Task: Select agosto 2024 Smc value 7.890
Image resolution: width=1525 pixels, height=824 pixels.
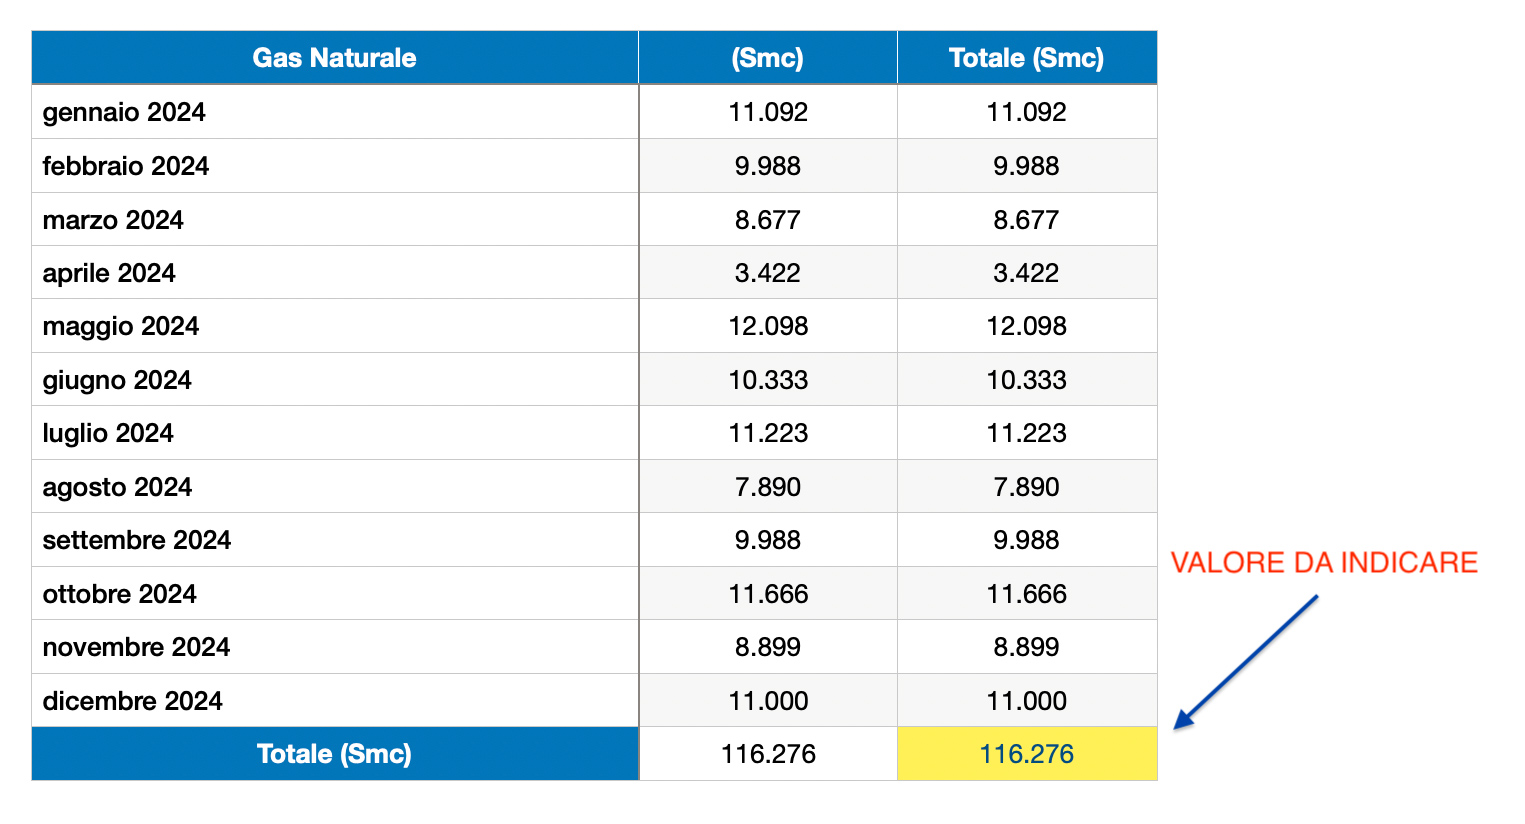Action: click(768, 487)
